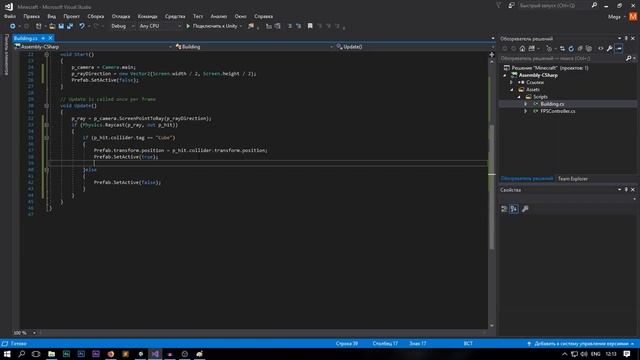The image size is (640, 360).
Task: Click the feedback icon near quick launch
Action: (511, 5)
